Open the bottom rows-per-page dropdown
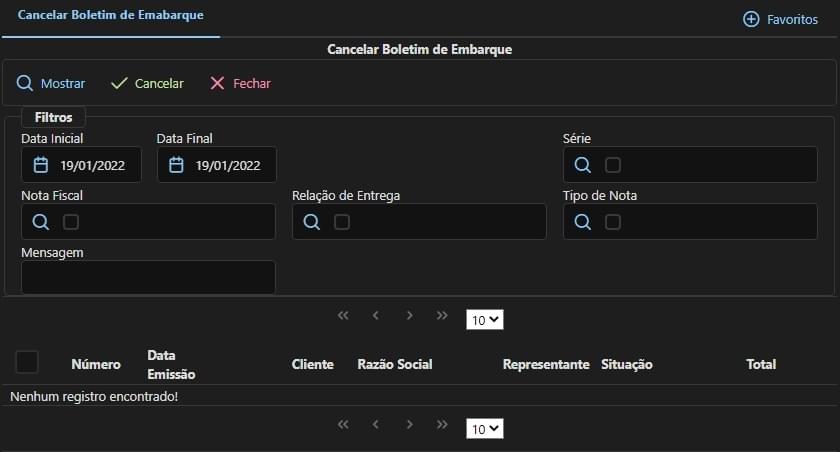Screen dimensions: 840x452 (x=485, y=429)
